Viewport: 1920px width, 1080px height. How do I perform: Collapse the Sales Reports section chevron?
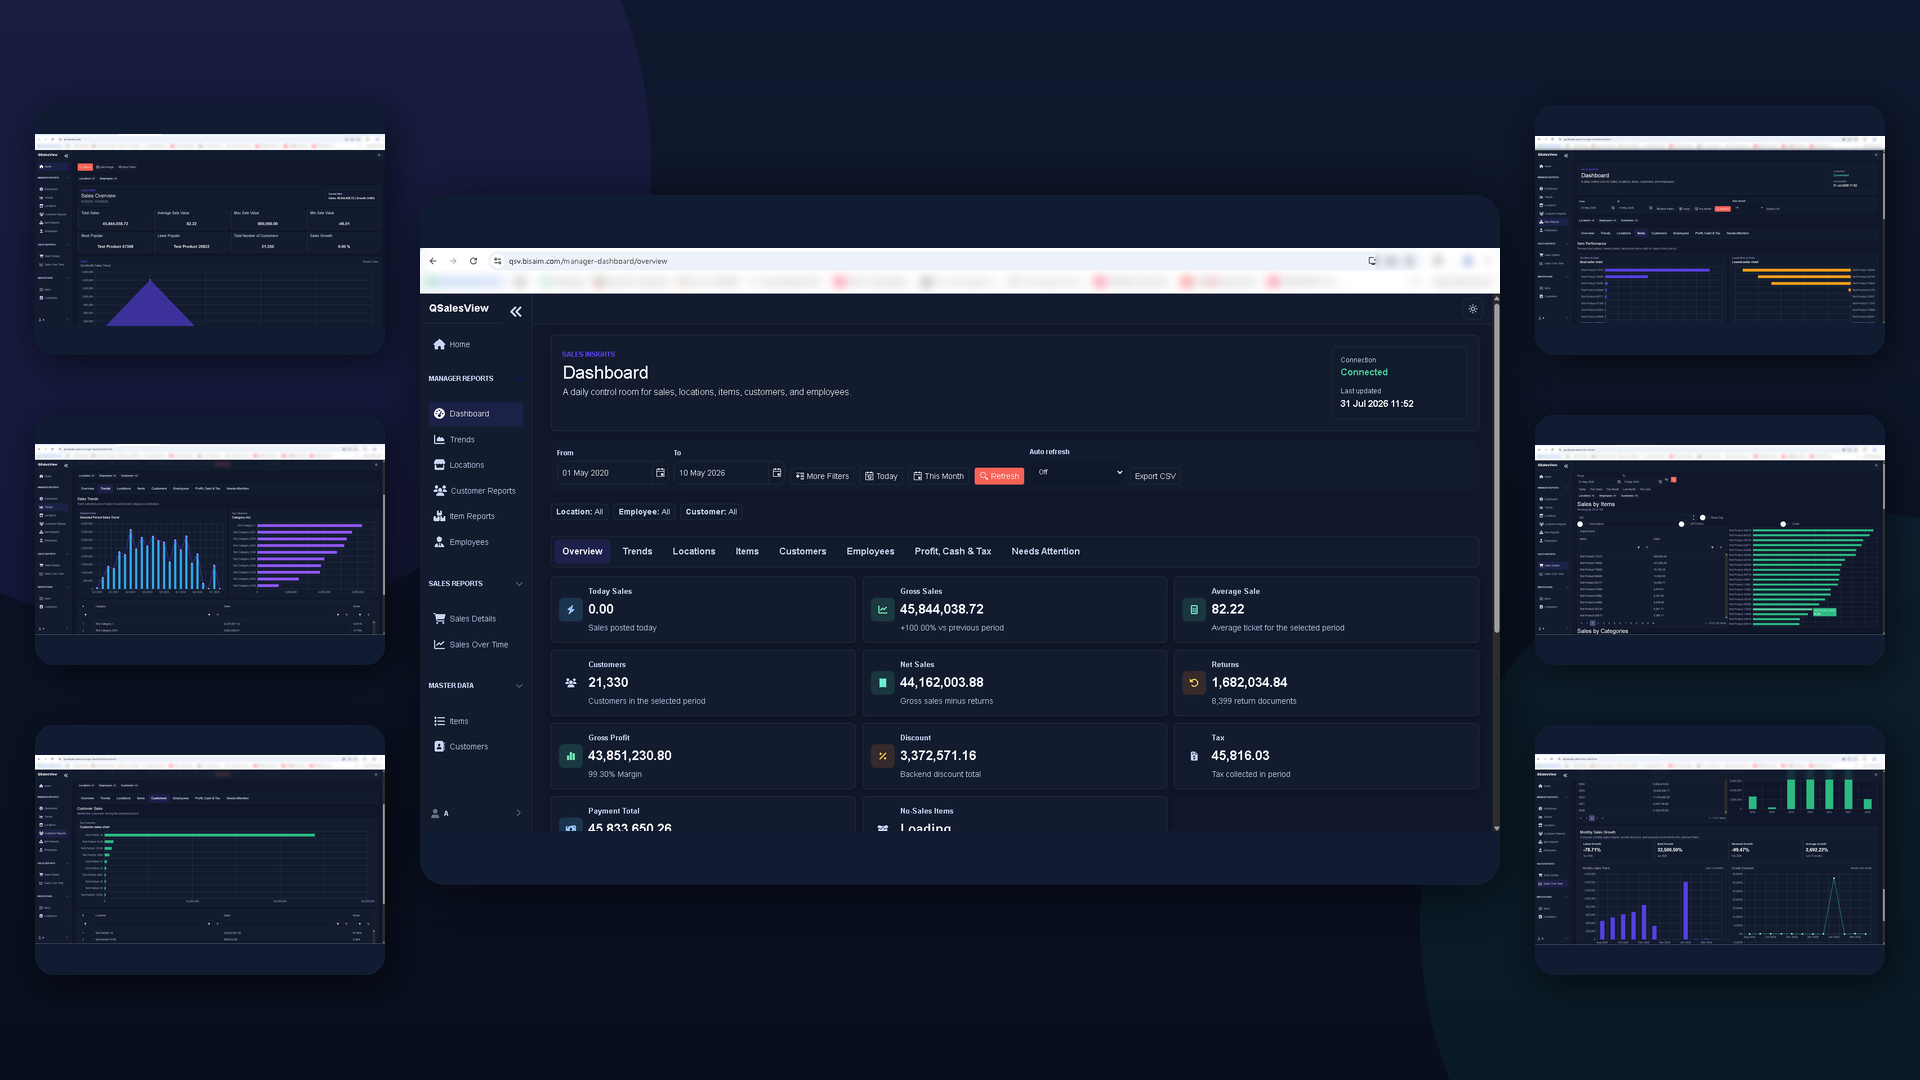coord(519,584)
